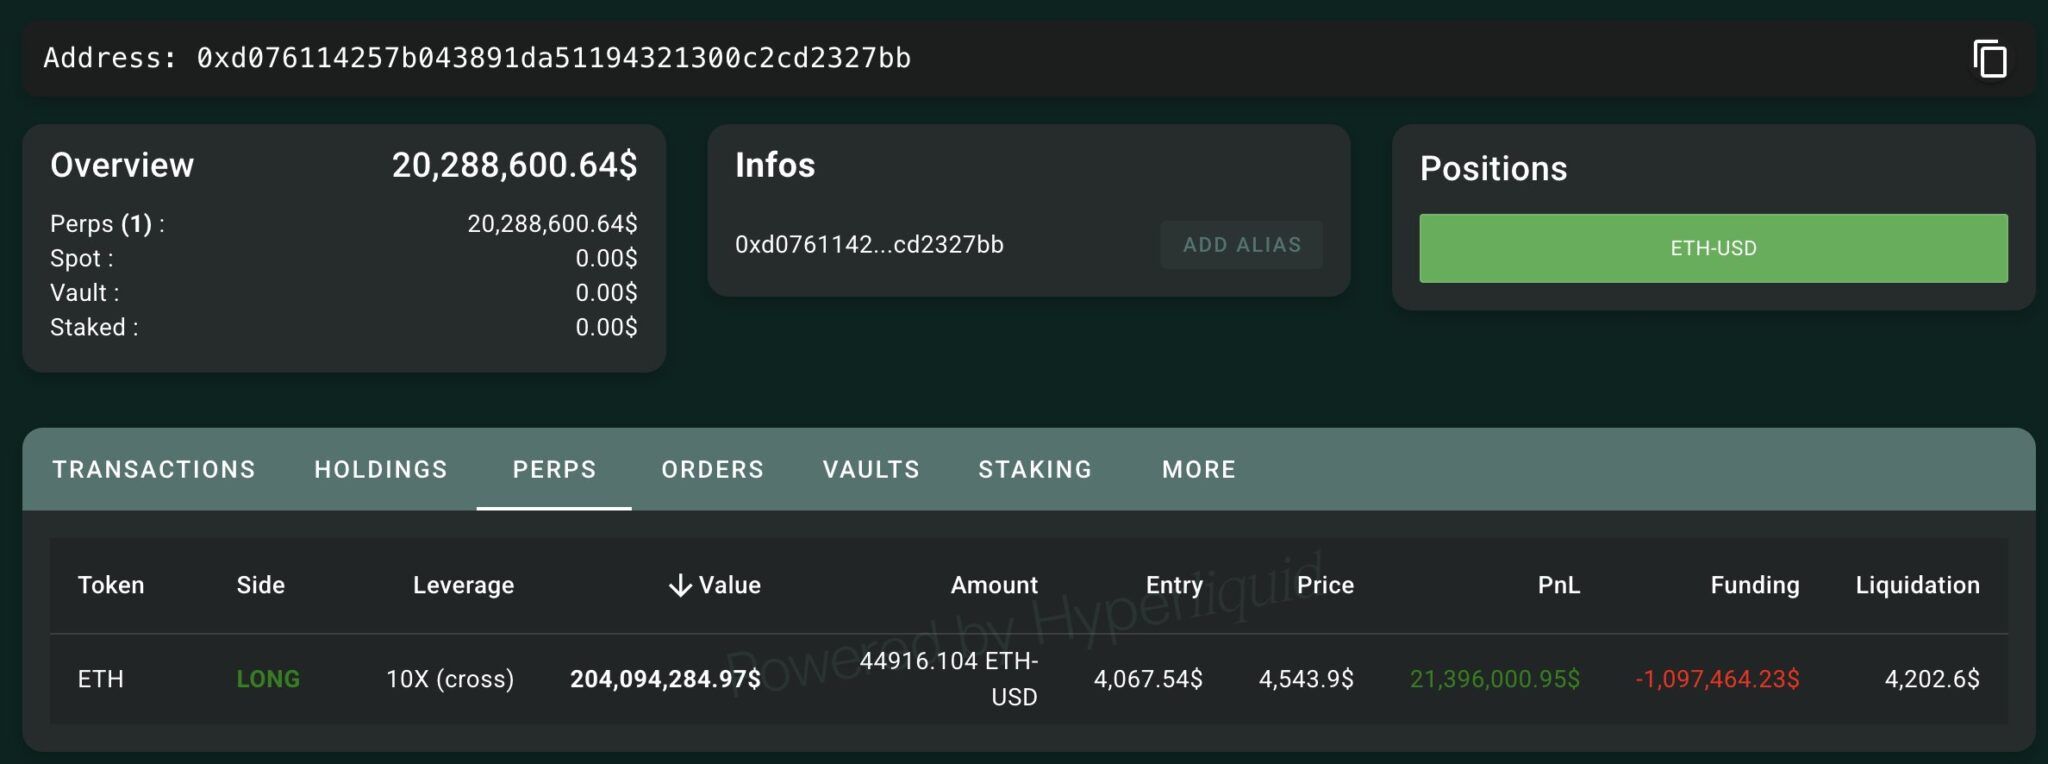Screen dimensions: 2048x764
Task: Sort positions by PnL header
Action: (1558, 586)
